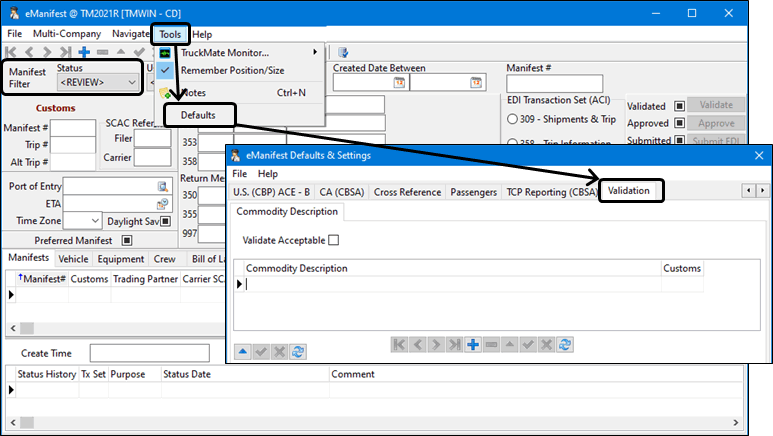Go to next commodity description row
The width and height of the screenshot is (773, 436).
[436, 344]
